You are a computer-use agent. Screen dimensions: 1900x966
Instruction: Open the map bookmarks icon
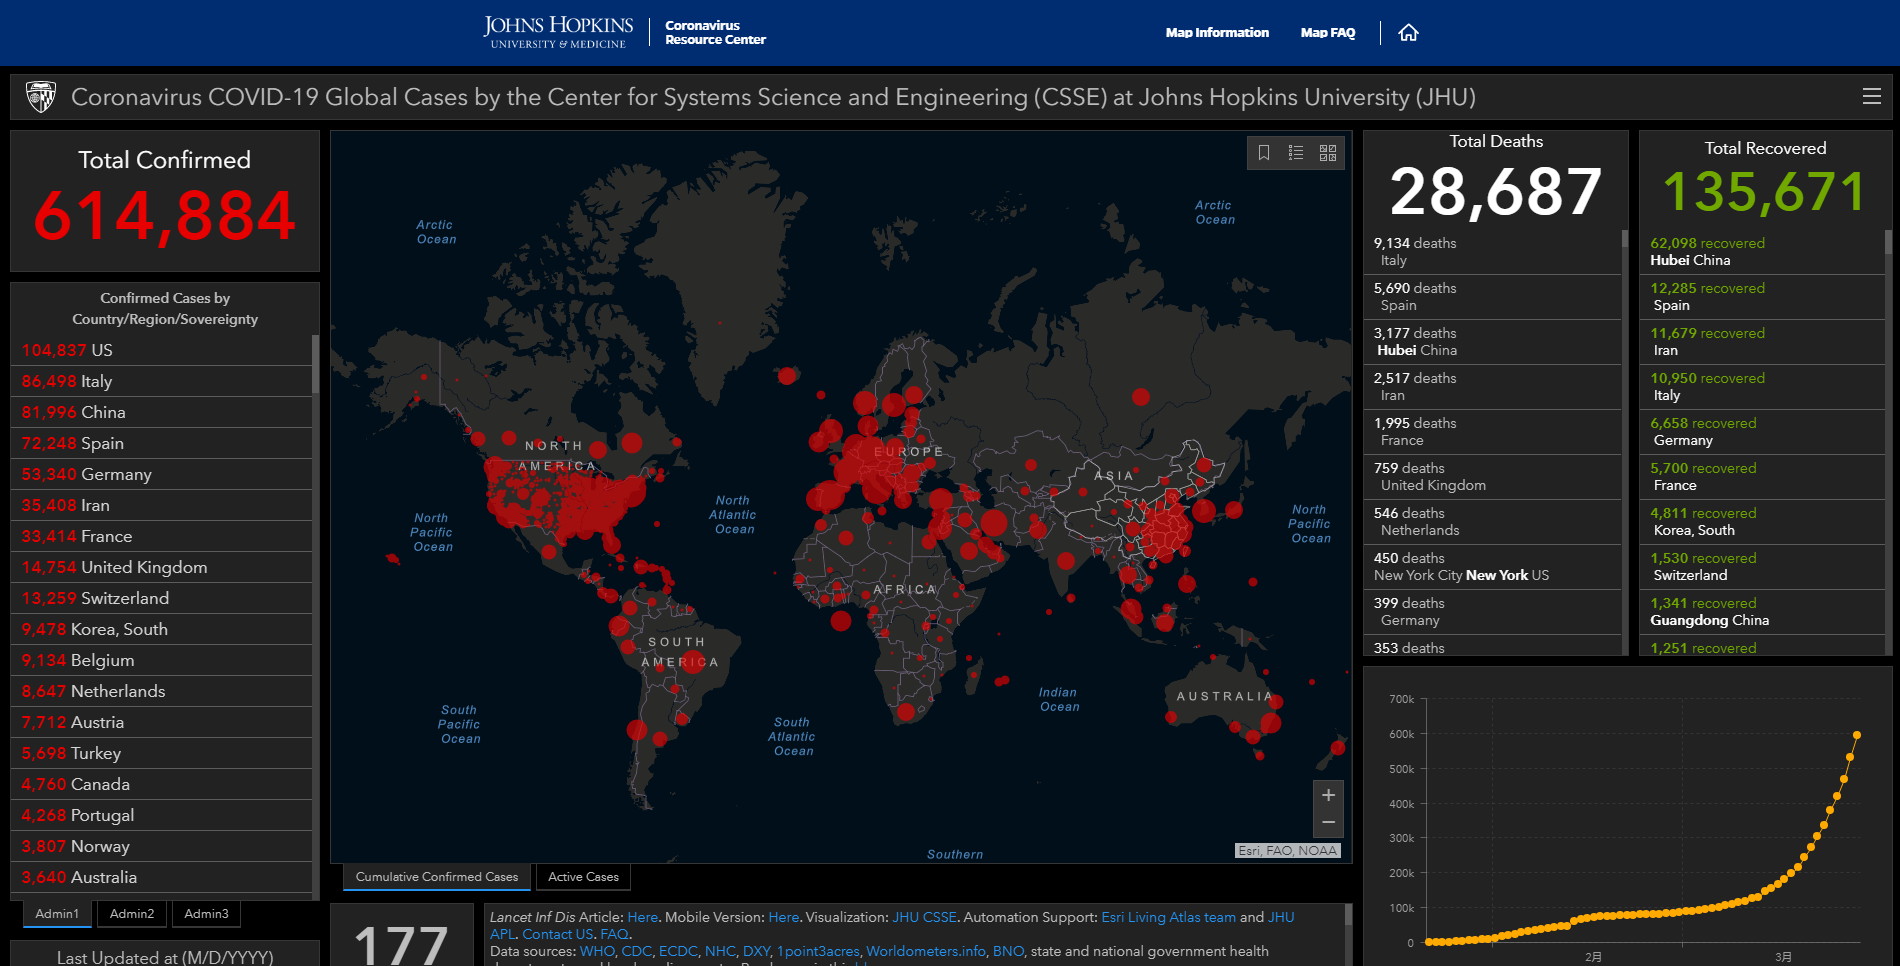(x=1264, y=152)
